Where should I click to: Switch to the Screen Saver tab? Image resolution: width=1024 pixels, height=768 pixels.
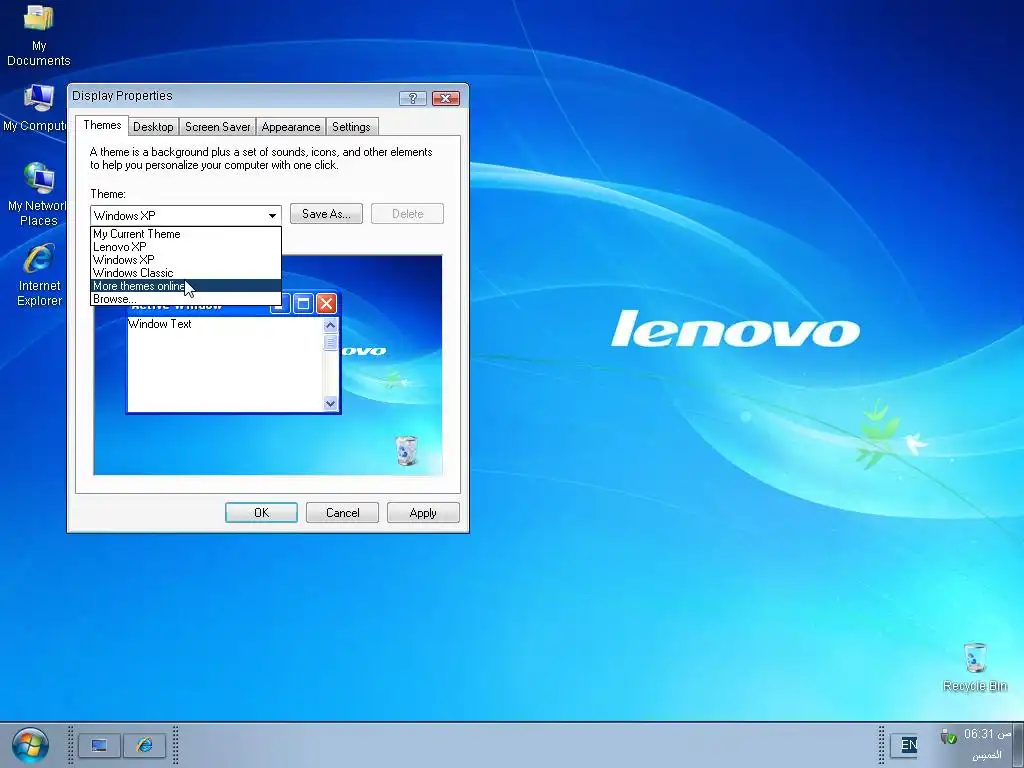(217, 127)
